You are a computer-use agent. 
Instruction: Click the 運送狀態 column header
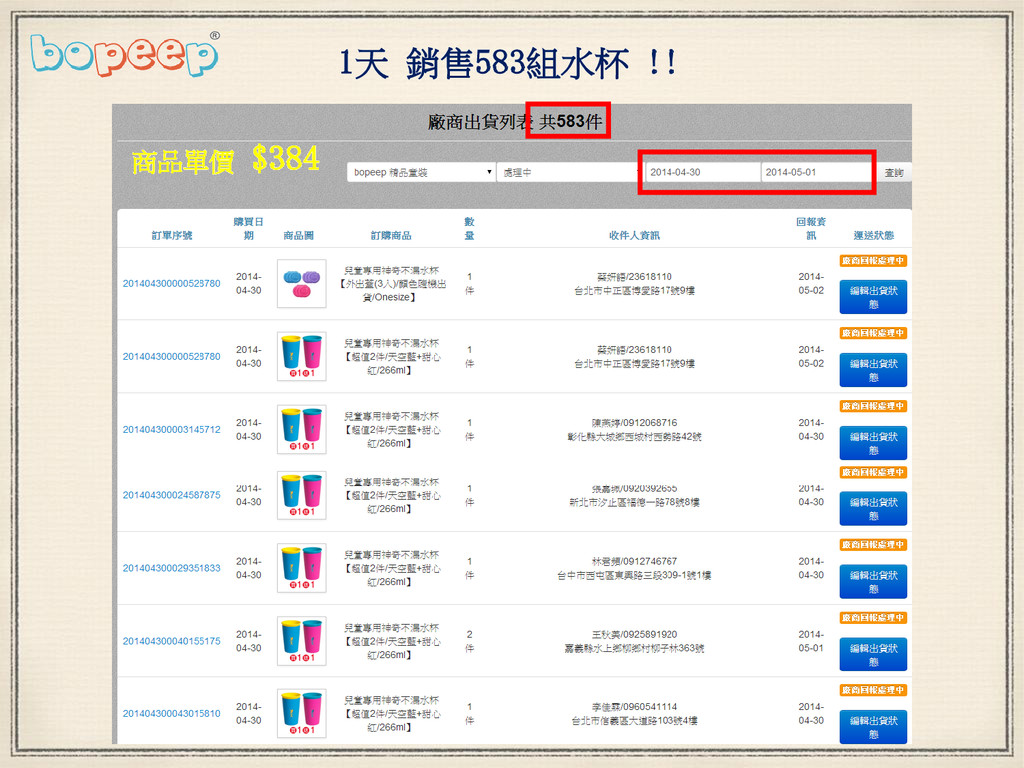pos(873,235)
